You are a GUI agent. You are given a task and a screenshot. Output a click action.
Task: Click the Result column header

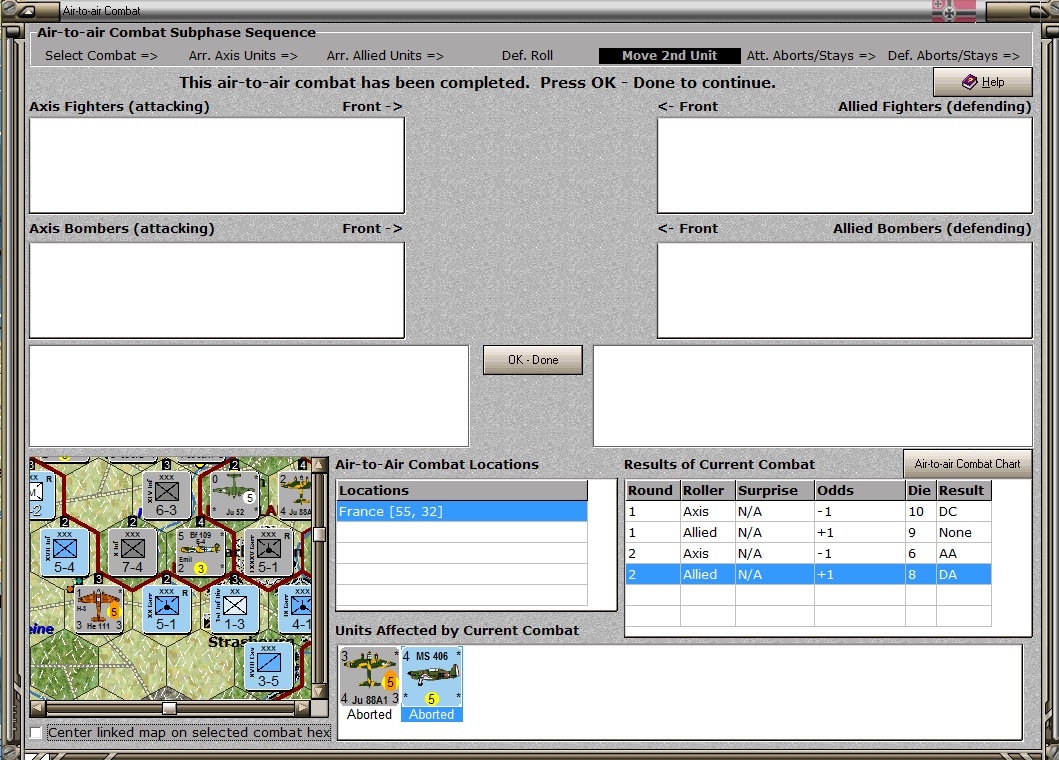pos(964,490)
